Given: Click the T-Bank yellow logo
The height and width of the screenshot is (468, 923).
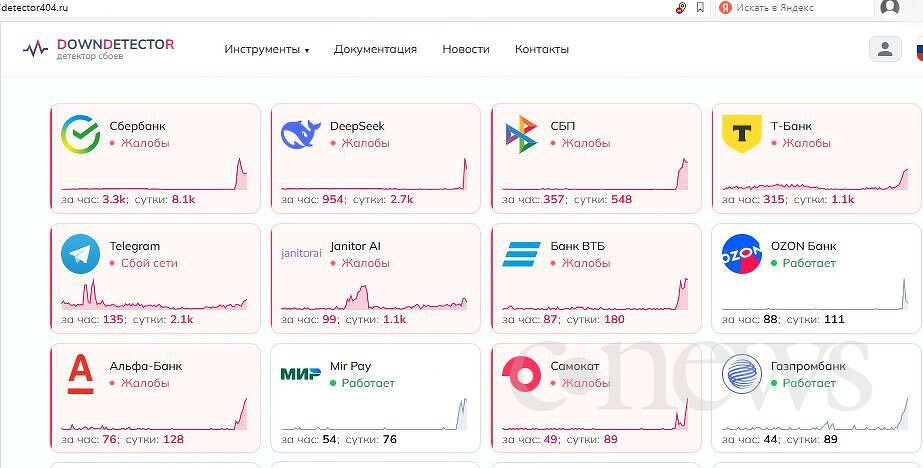Looking at the screenshot, I should [x=741, y=134].
